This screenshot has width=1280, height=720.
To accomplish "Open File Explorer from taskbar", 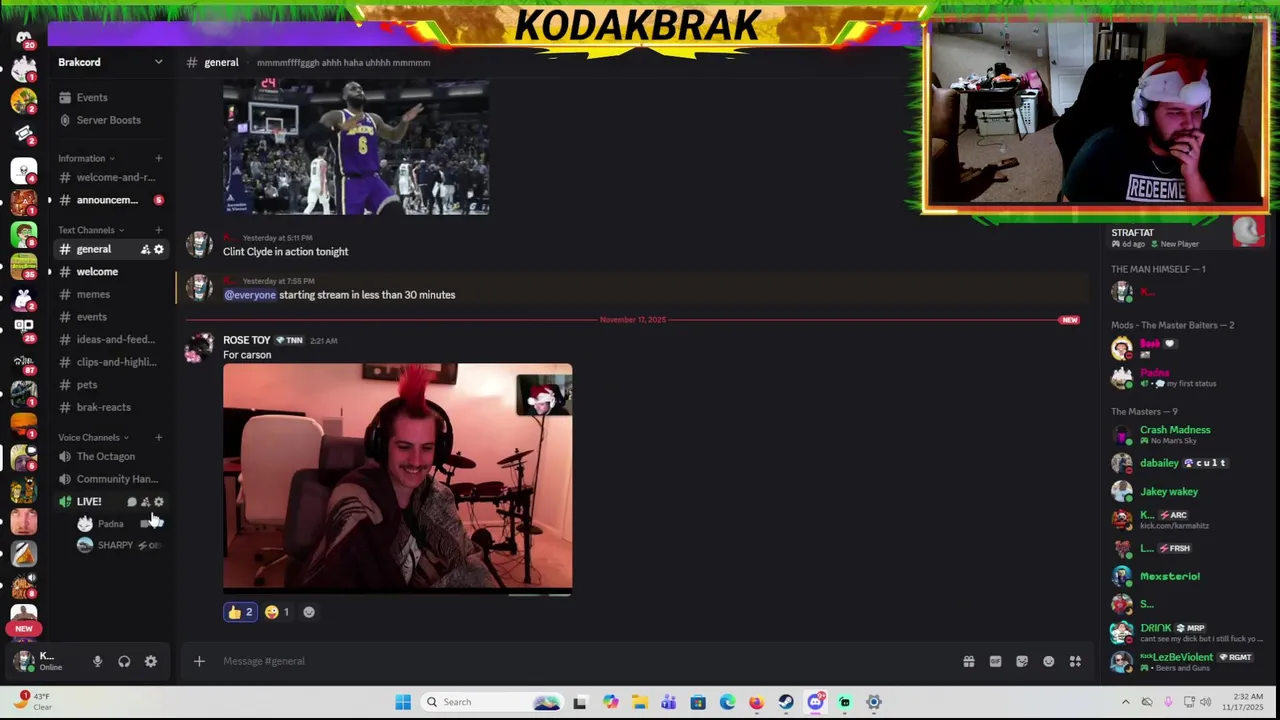I will pos(640,702).
